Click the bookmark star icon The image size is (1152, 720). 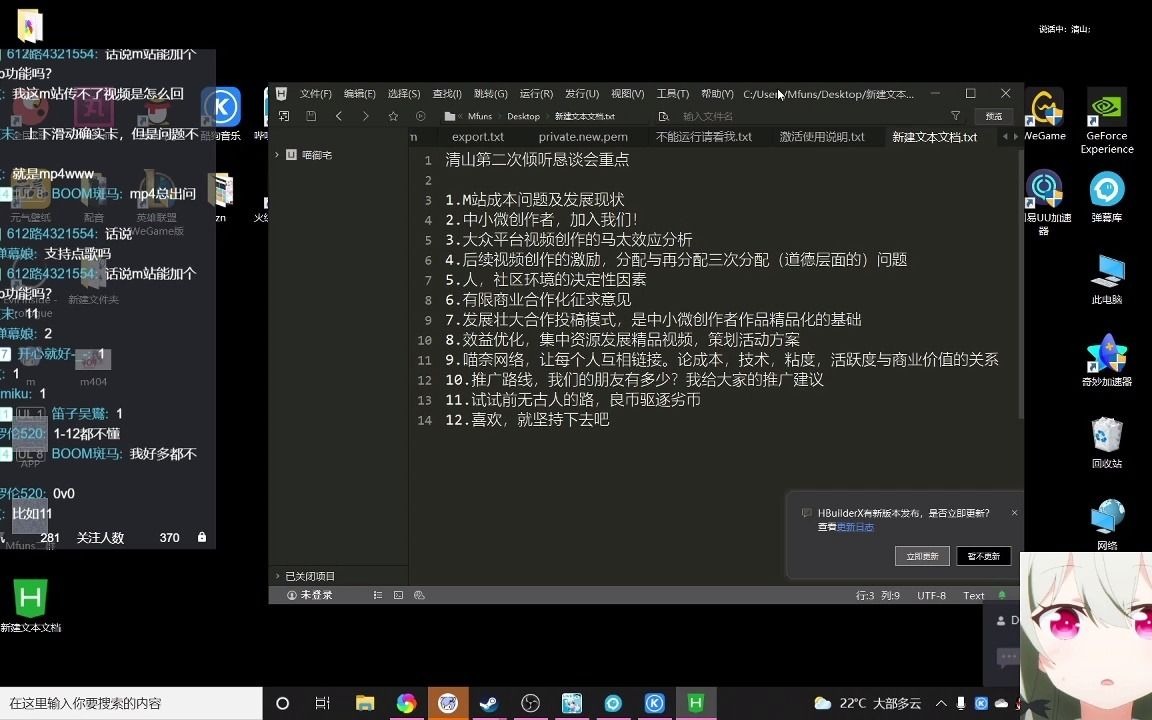(x=393, y=116)
